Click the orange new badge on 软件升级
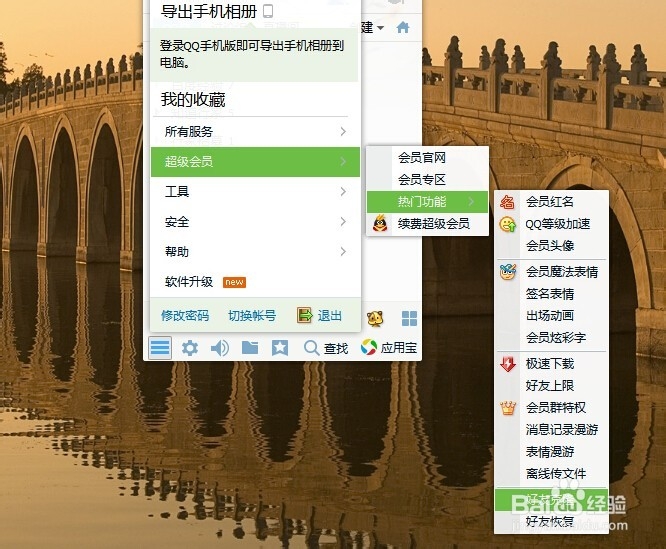Viewport: 666px width, 549px height. (234, 282)
